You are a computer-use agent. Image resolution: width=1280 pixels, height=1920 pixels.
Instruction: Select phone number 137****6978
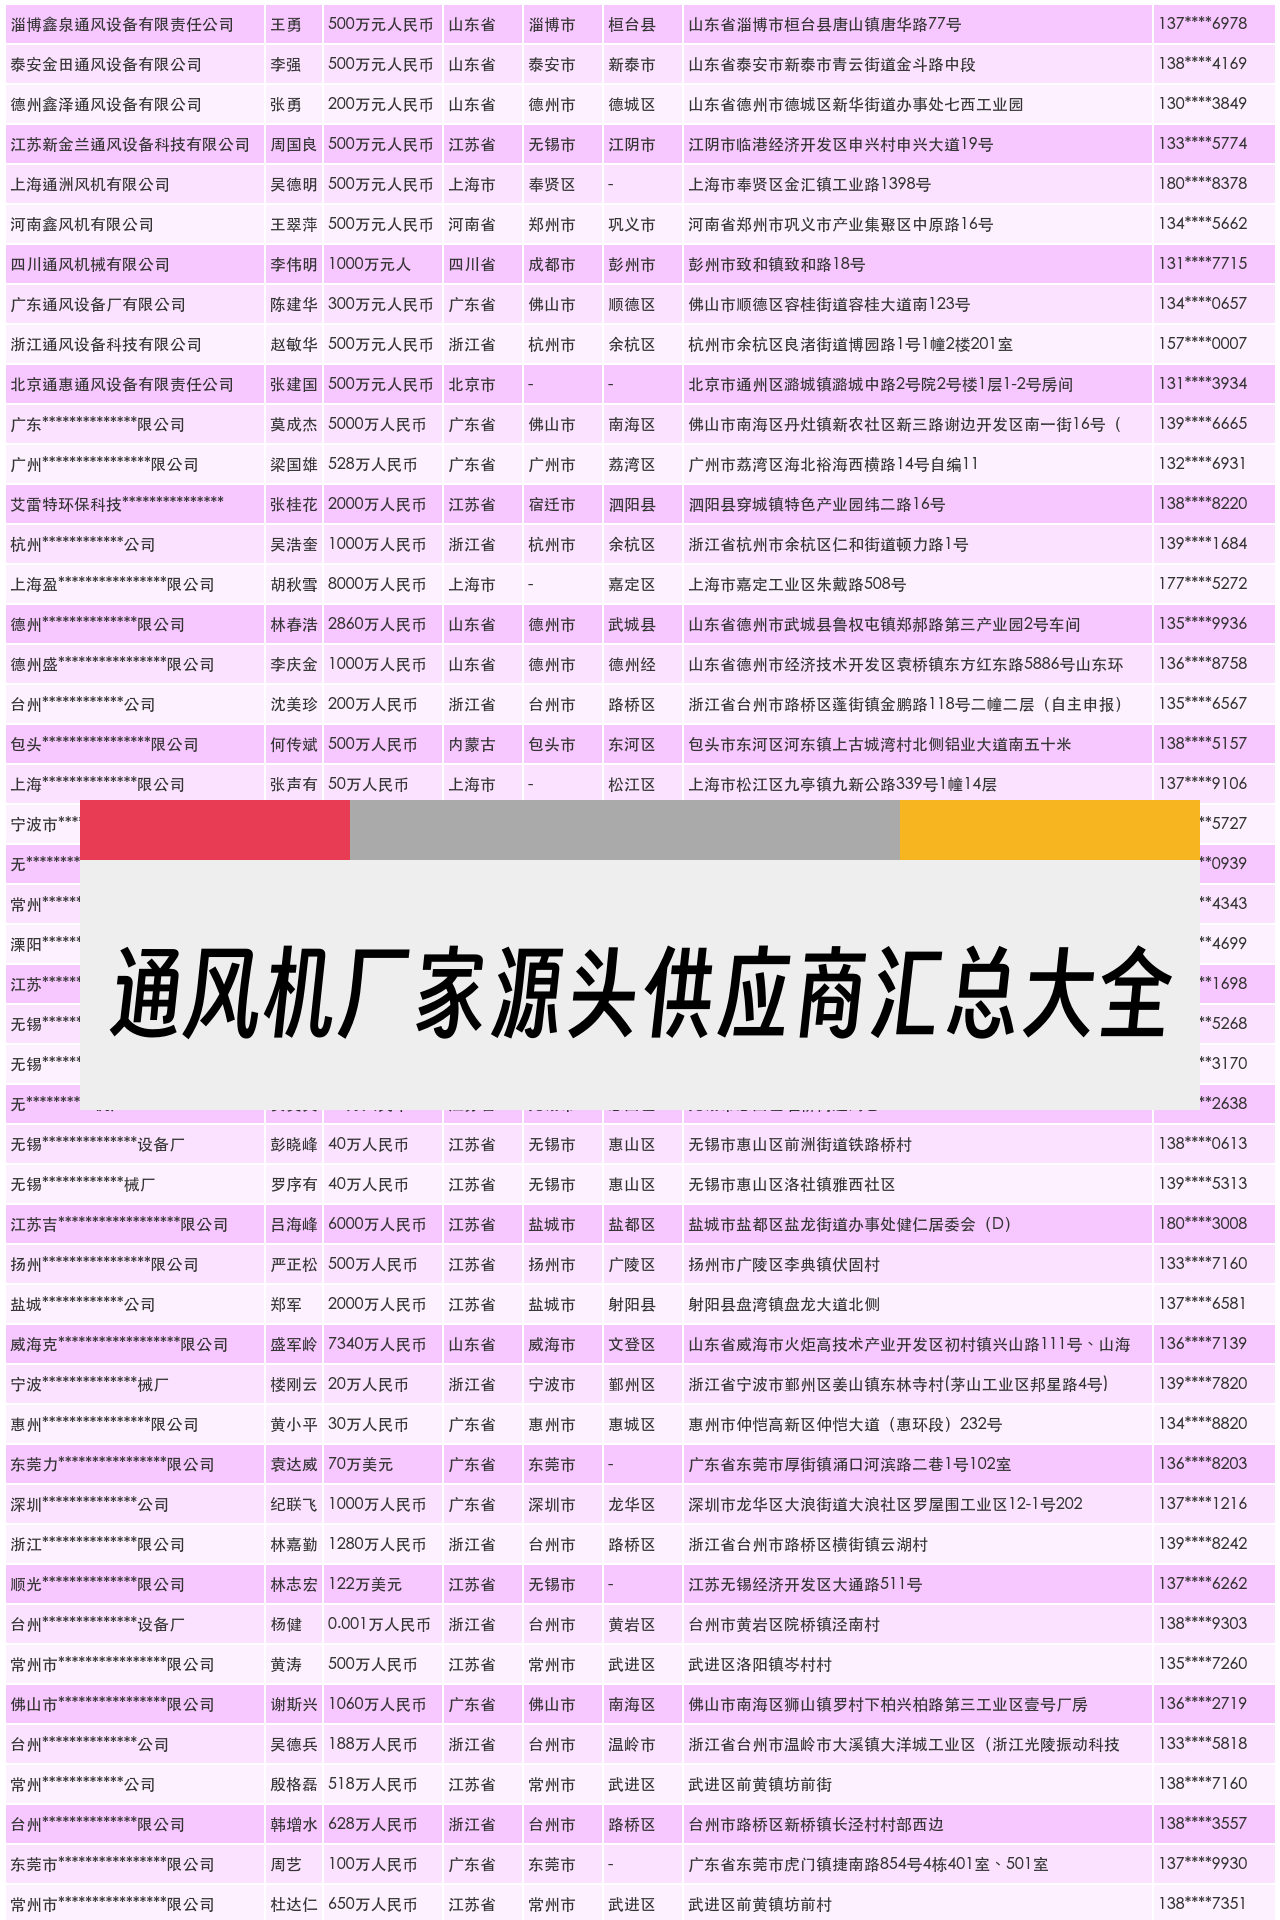pos(1203,23)
